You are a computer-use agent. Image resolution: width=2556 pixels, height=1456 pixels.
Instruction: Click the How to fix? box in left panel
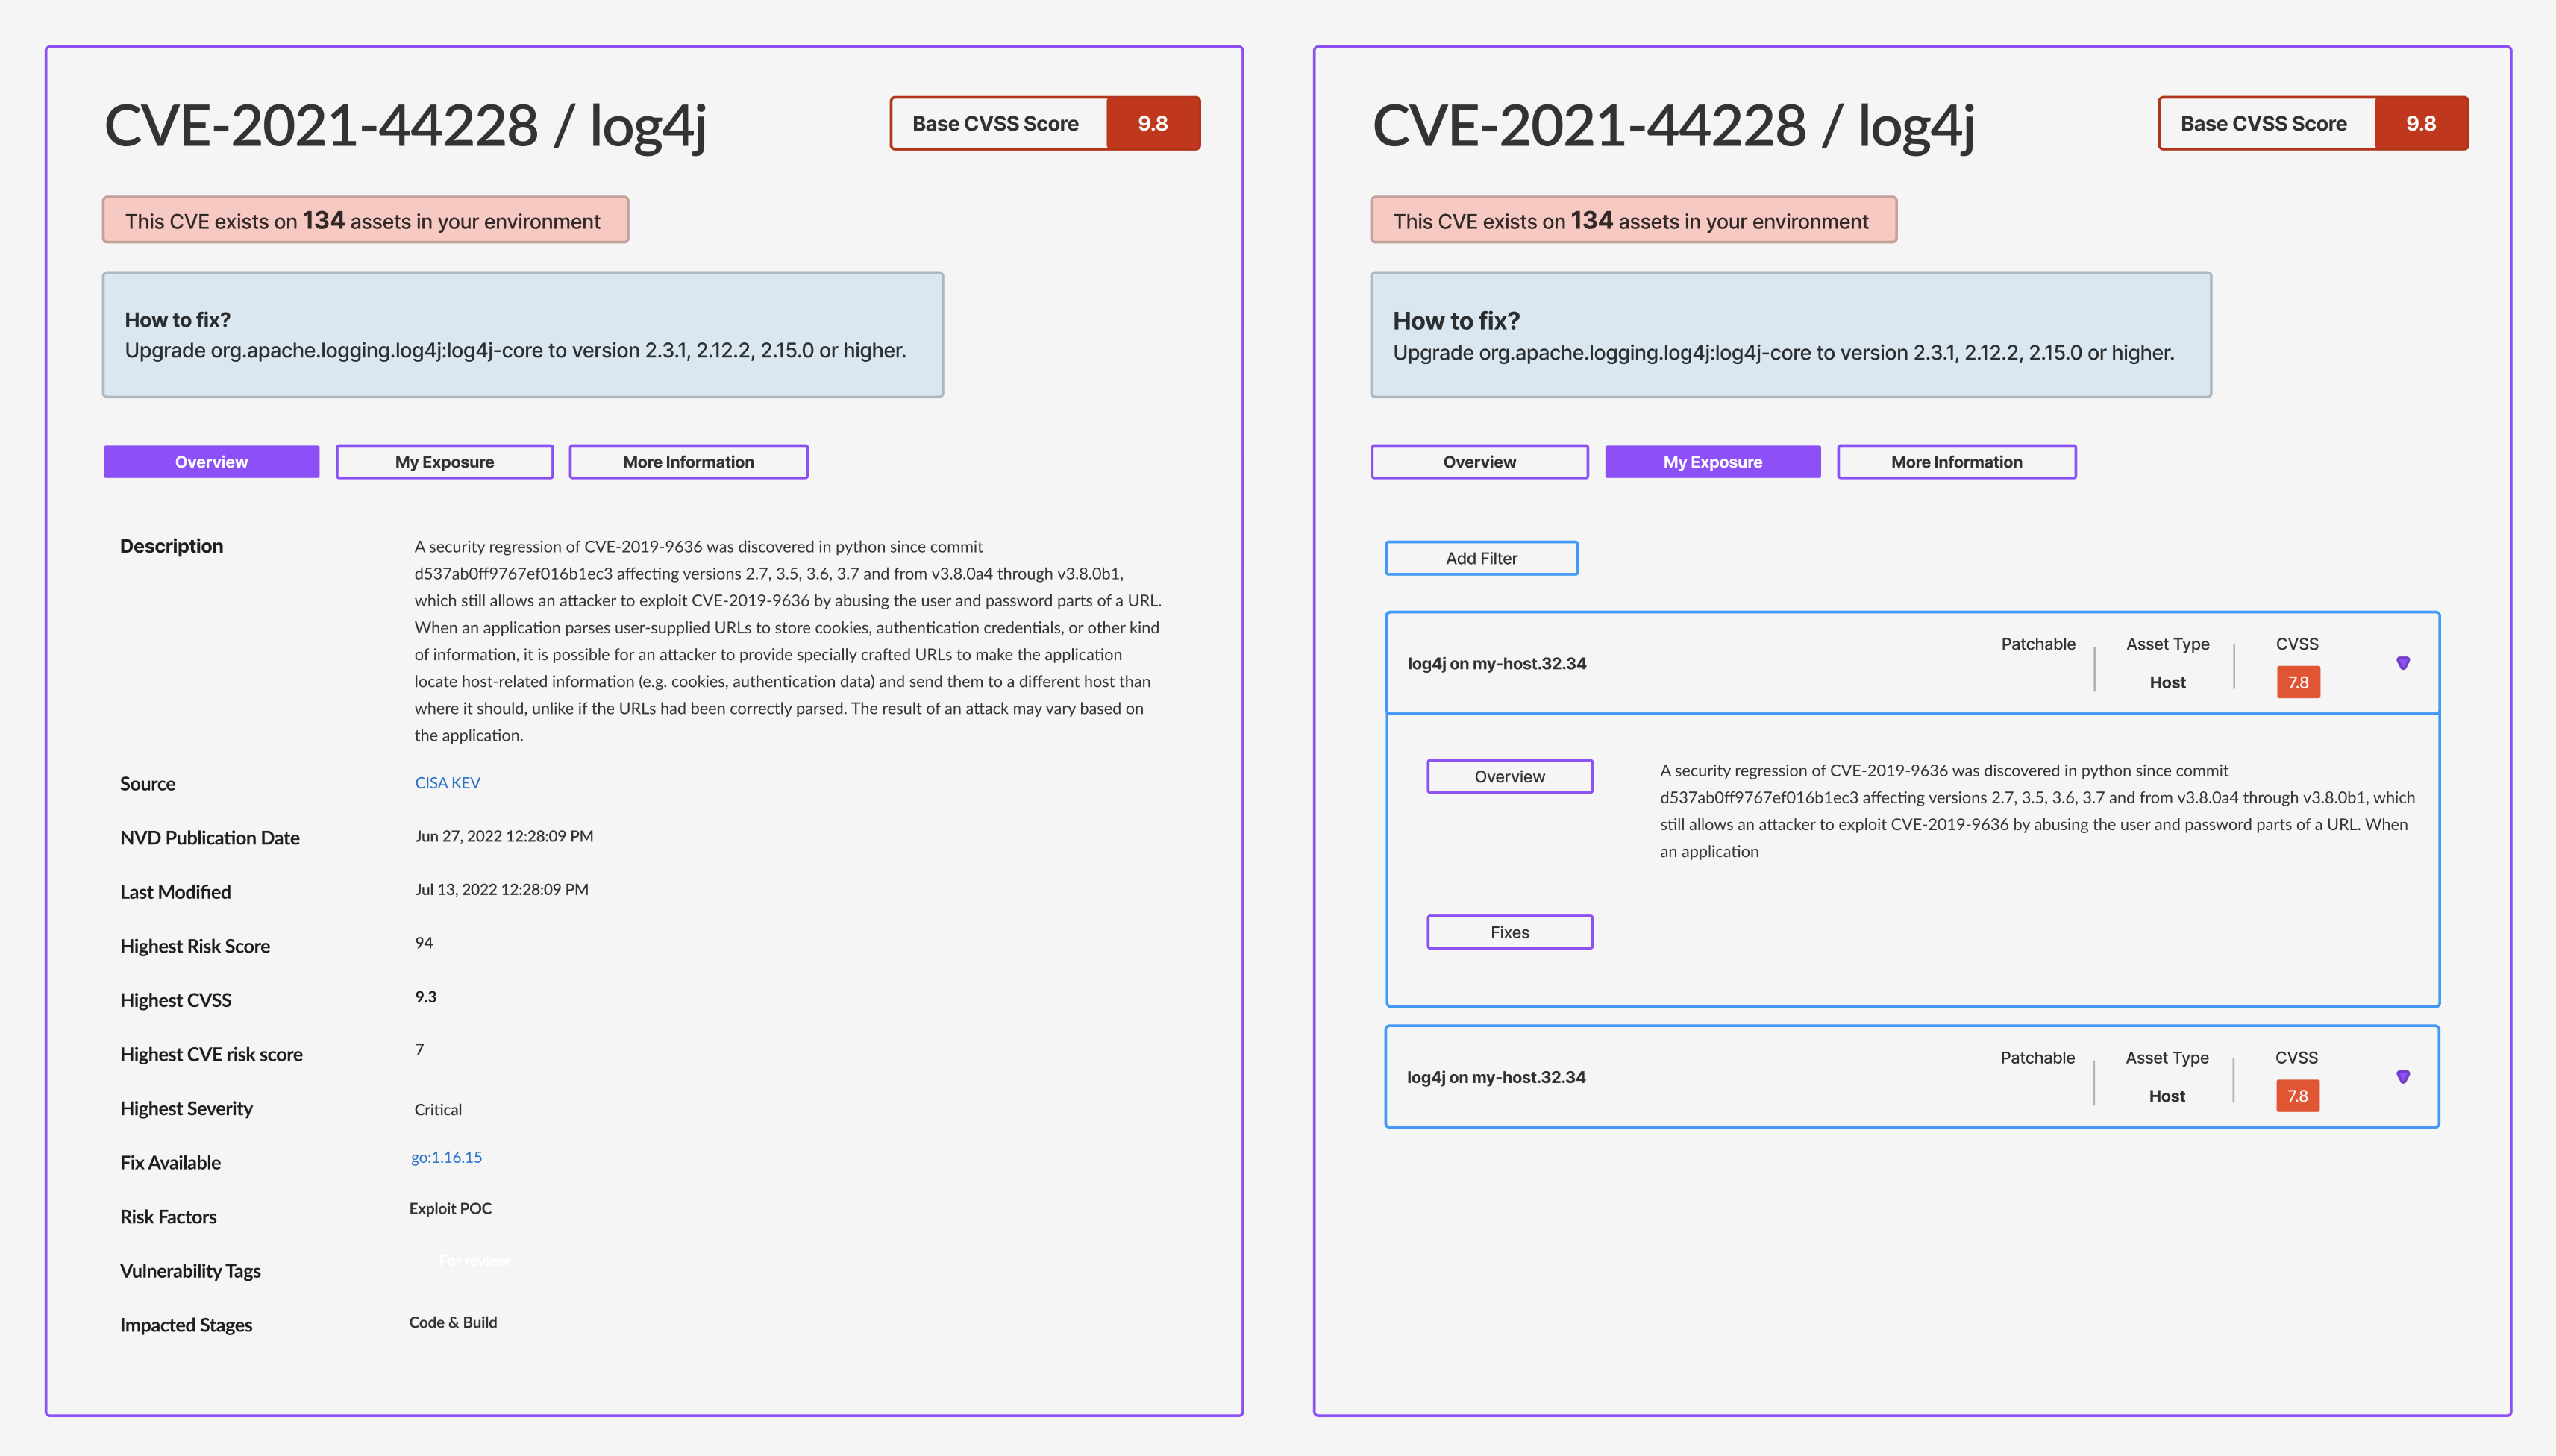[x=522, y=335]
